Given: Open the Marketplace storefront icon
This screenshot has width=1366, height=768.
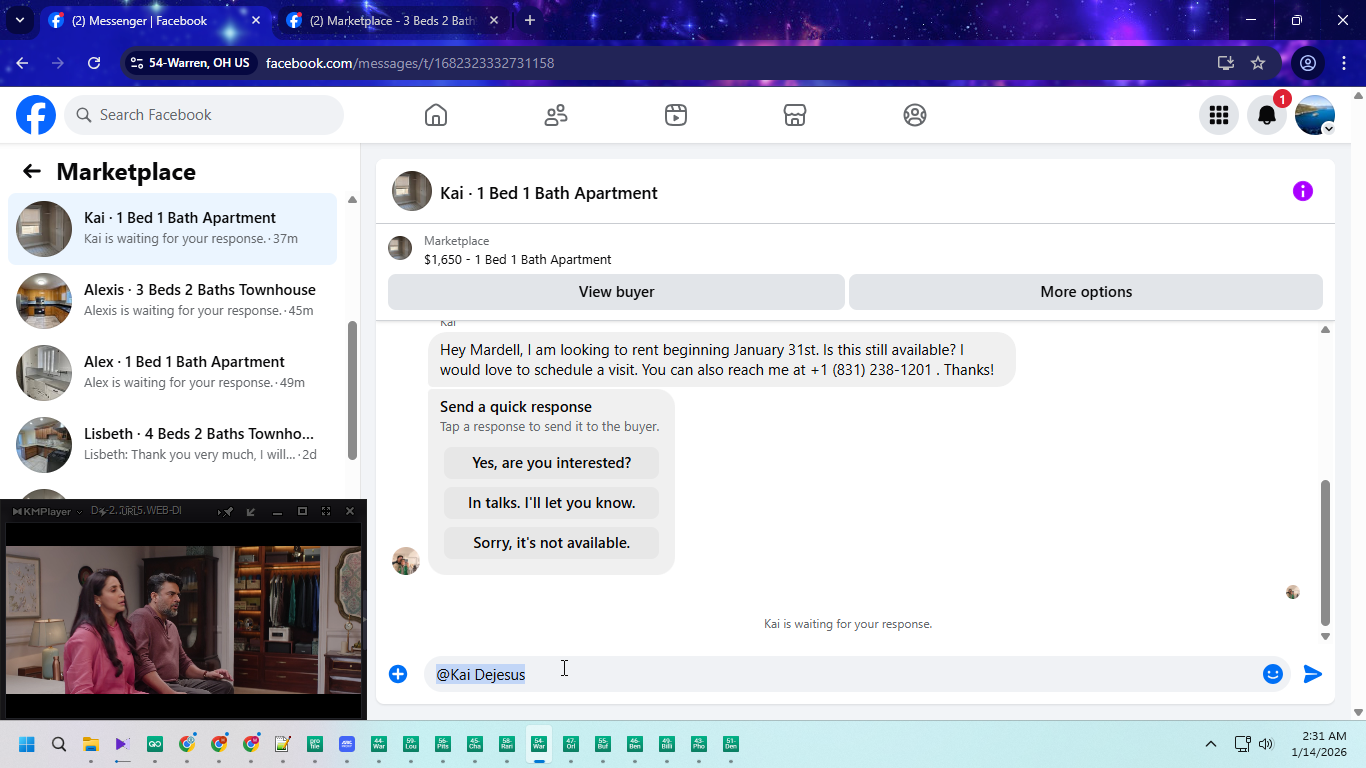Looking at the screenshot, I should coord(795,115).
